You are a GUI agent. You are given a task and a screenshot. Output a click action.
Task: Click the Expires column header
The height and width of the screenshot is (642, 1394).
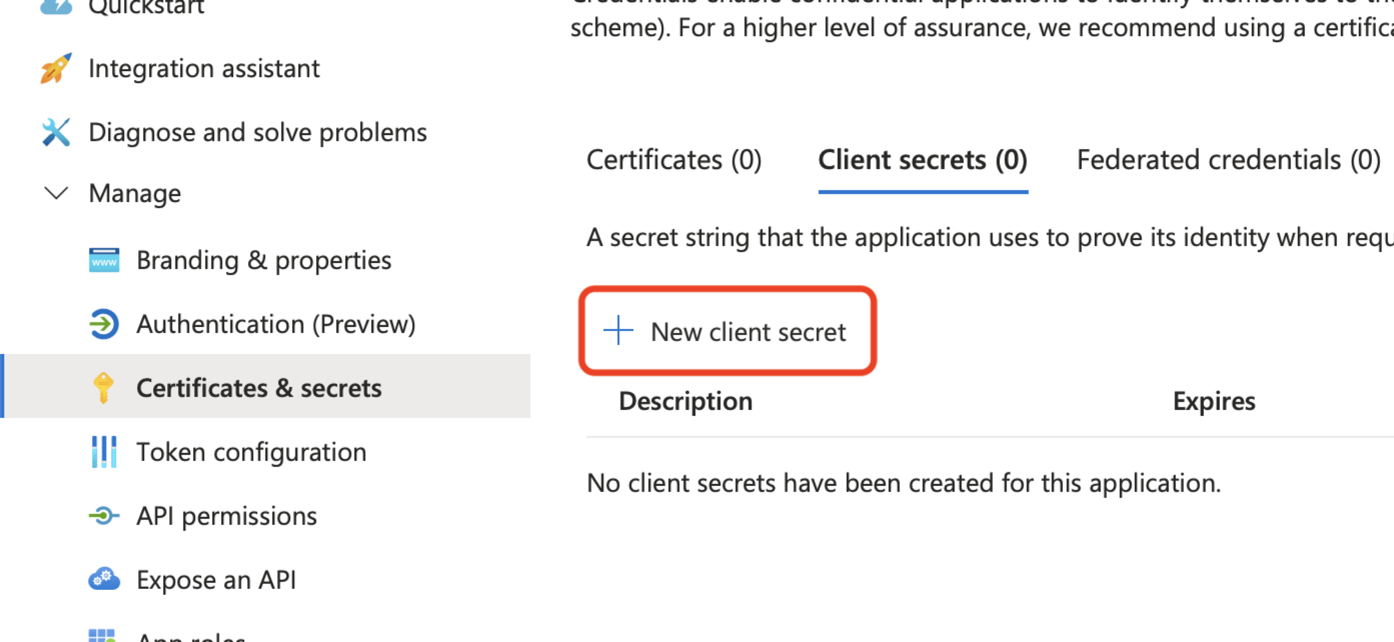[1213, 400]
